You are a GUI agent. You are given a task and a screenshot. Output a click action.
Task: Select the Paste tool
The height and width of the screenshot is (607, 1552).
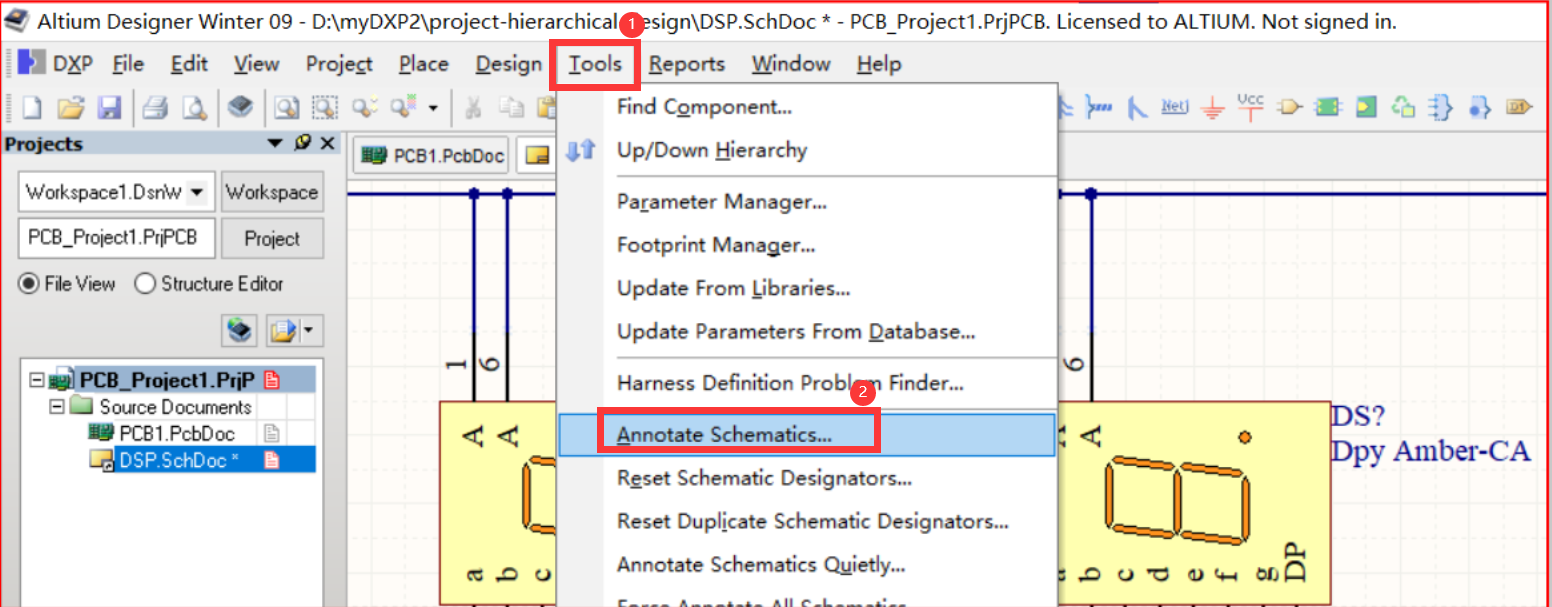coord(549,107)
